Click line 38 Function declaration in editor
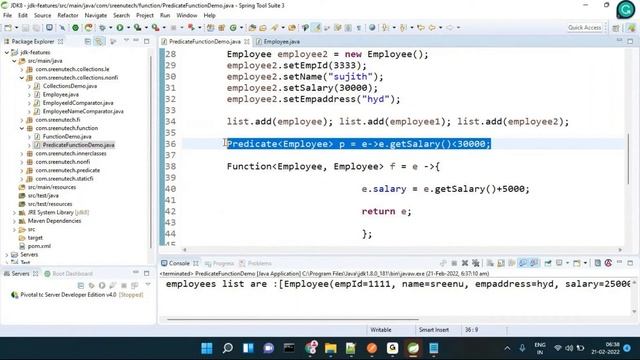The height and width of the screenshot is (360, 640). coord(333,167)
